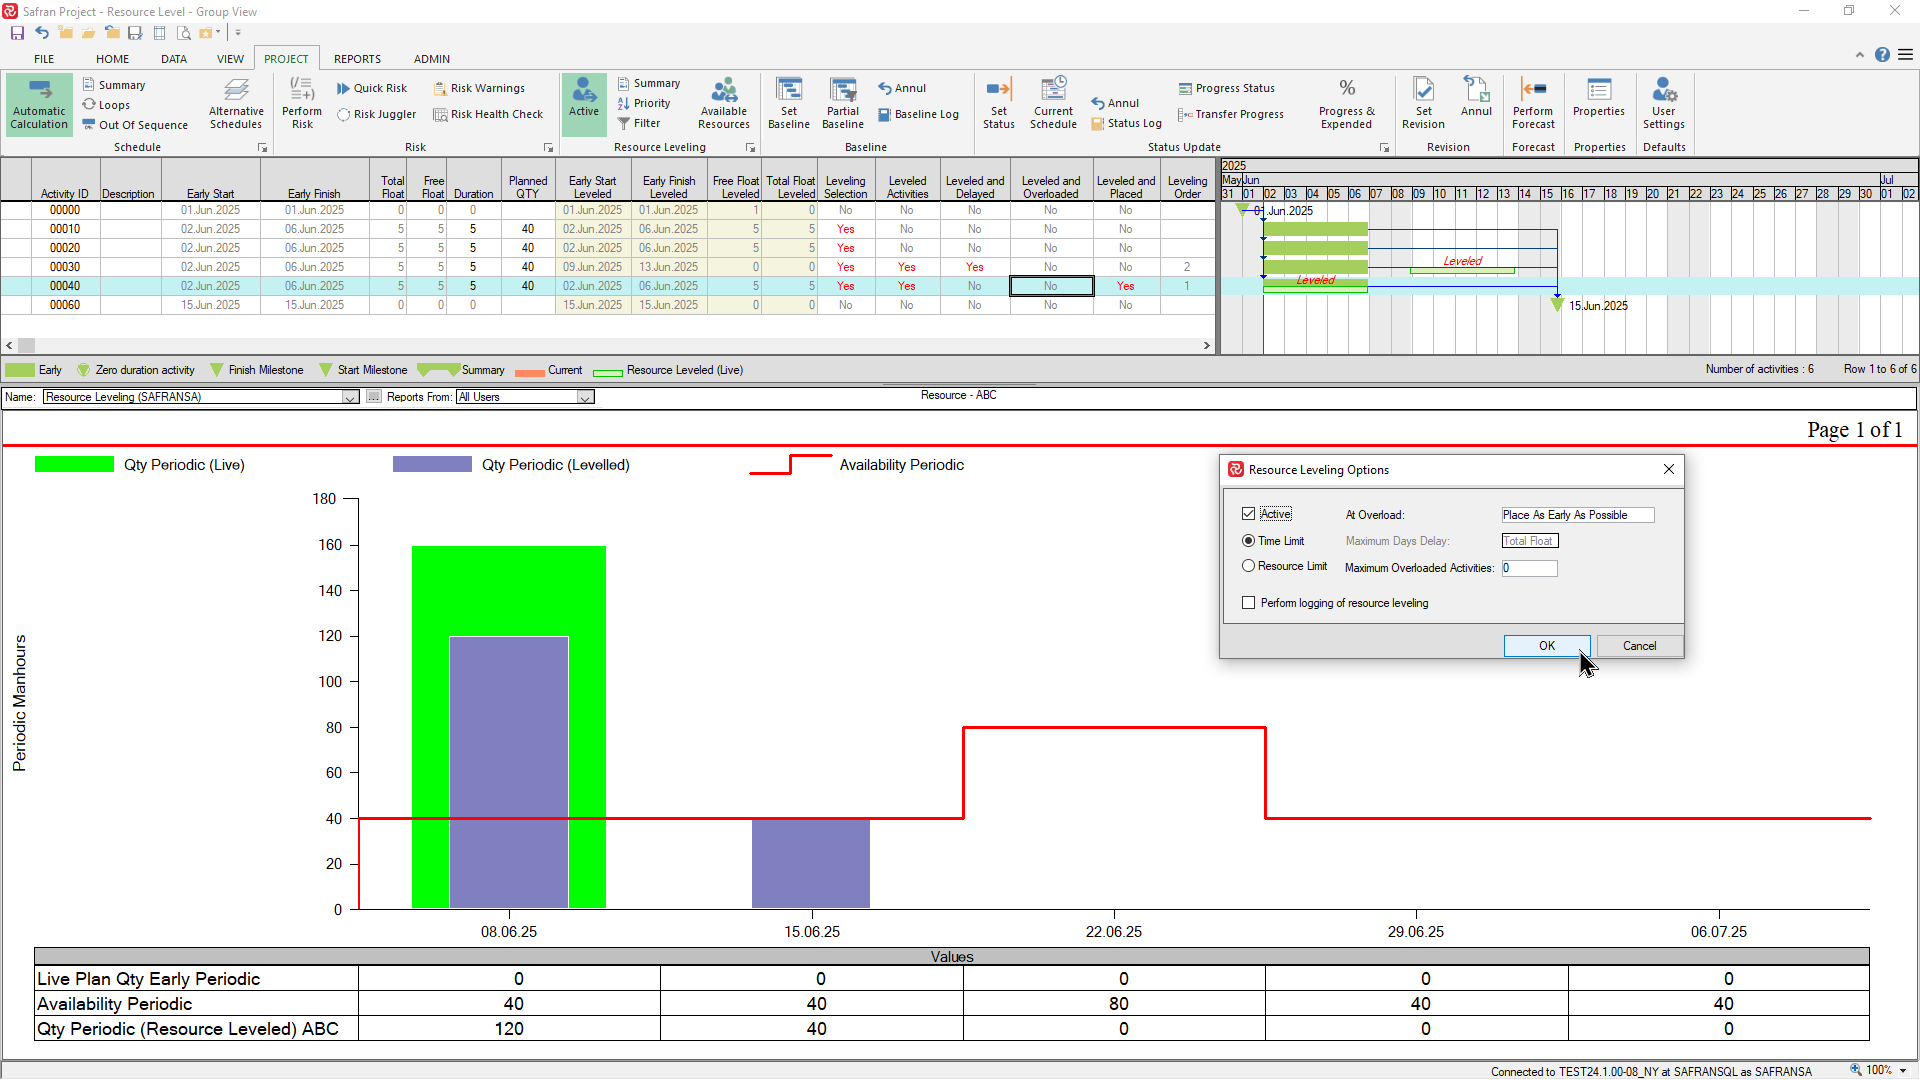Image resolution: width=1920 pixels, height=1080 pixels.
Task: Click the Annul button in Baseline group
Action: tap(902, 88)
